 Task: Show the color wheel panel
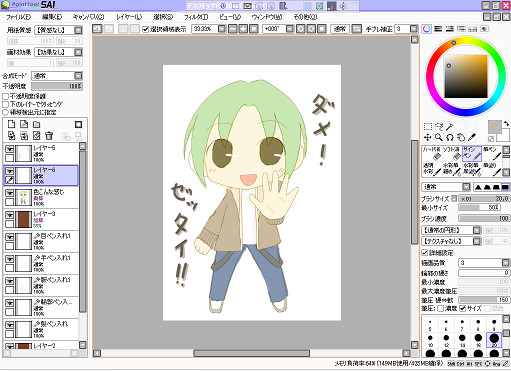(427, 29)
